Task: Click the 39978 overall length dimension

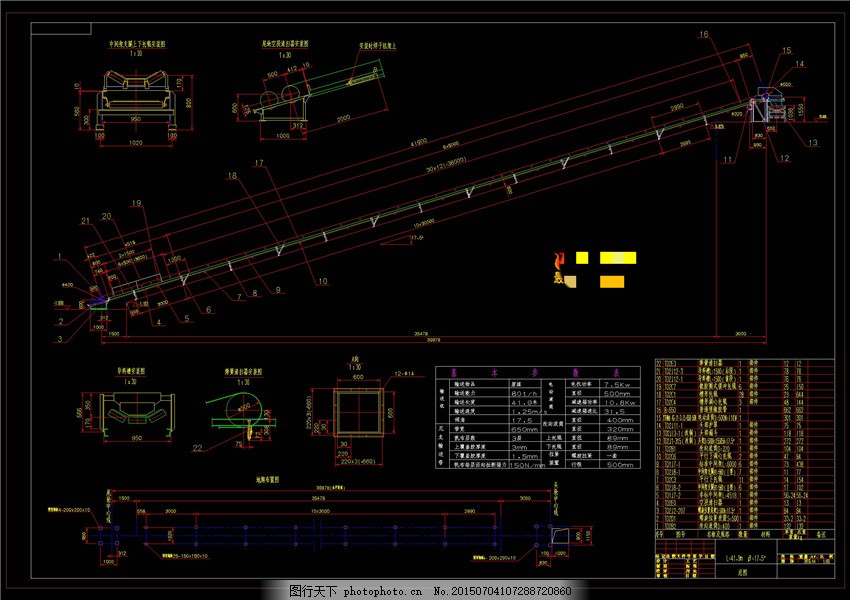Action: coord(431,341)
